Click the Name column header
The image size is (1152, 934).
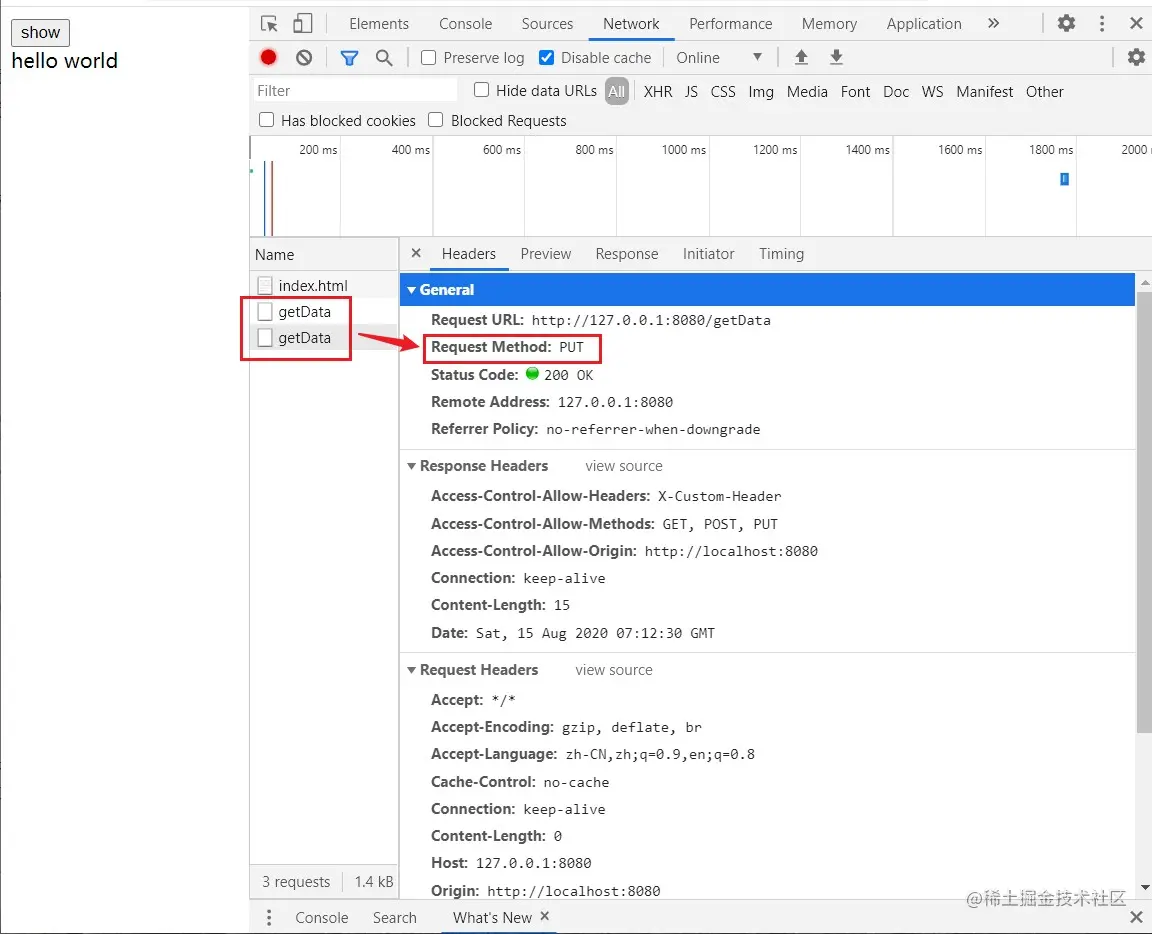(x=324, y=254)
